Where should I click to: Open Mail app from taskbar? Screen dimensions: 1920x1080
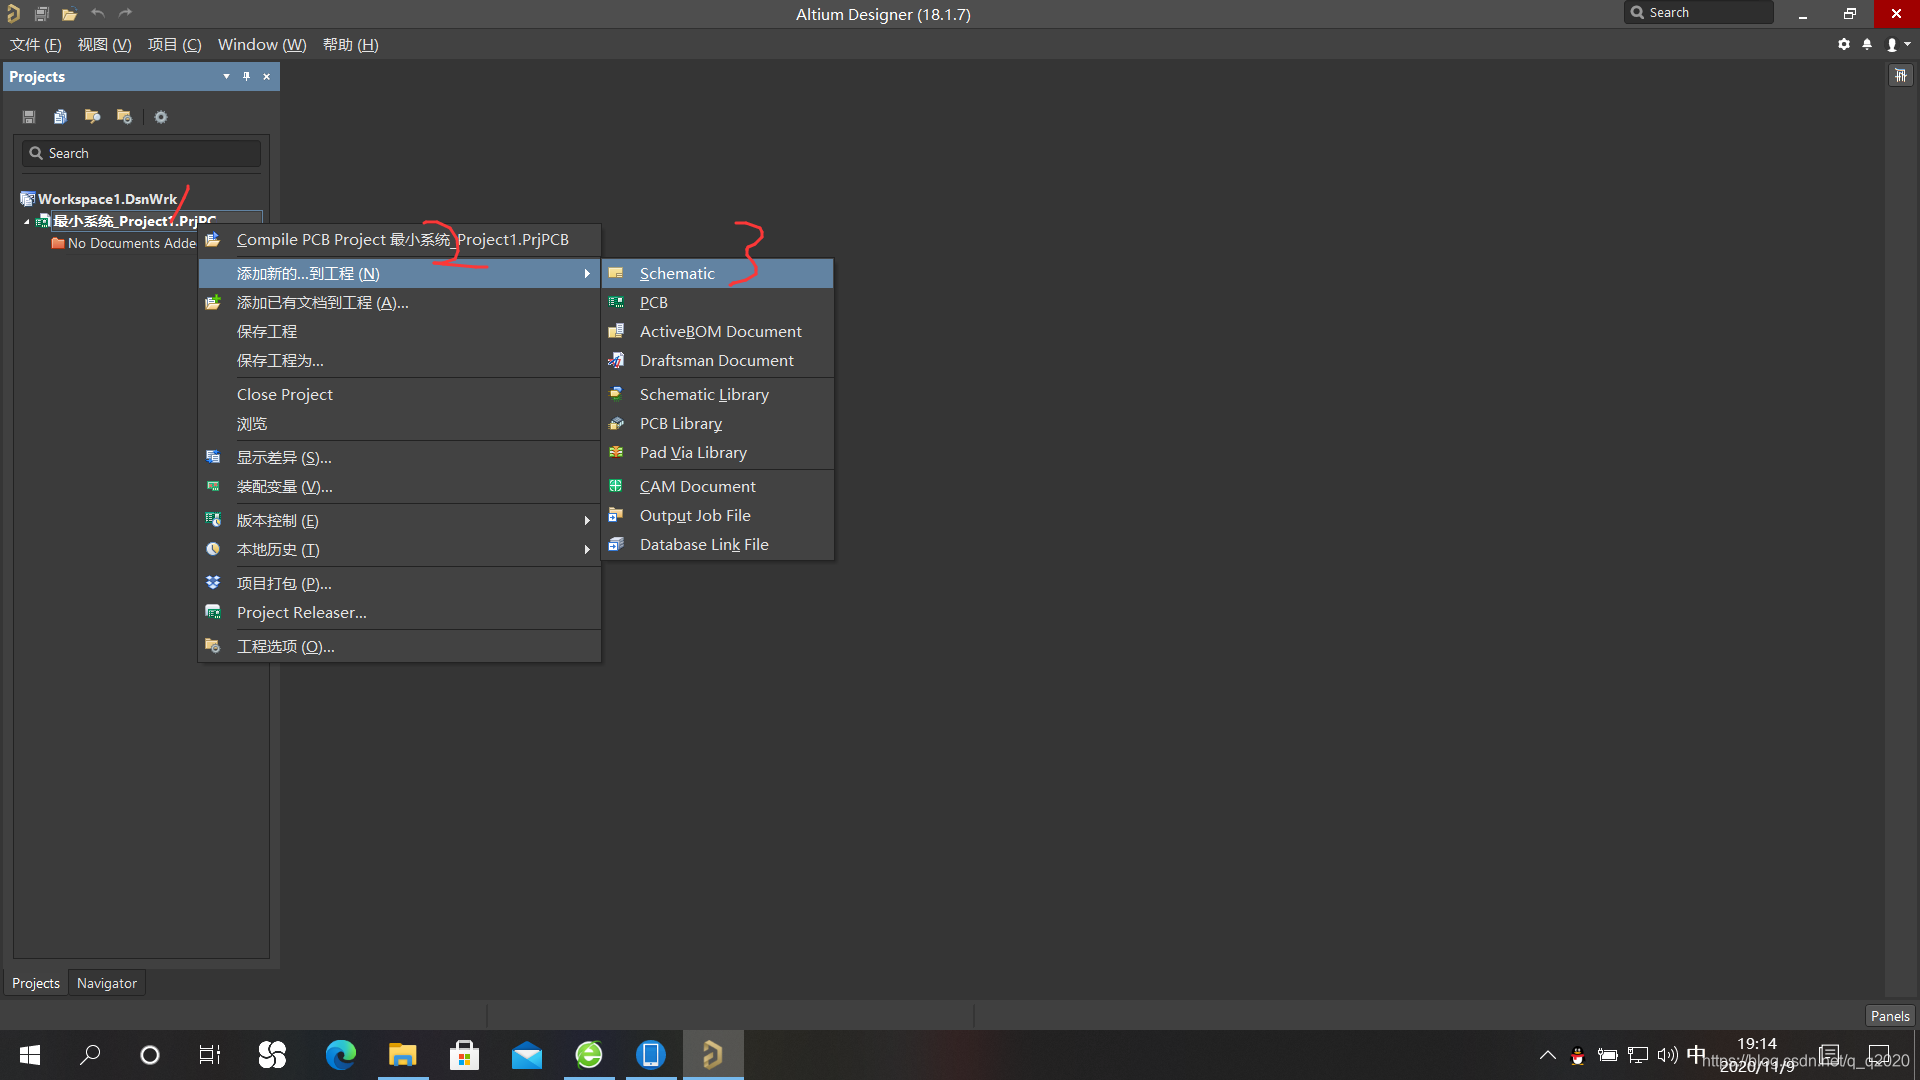(527, 1055)
